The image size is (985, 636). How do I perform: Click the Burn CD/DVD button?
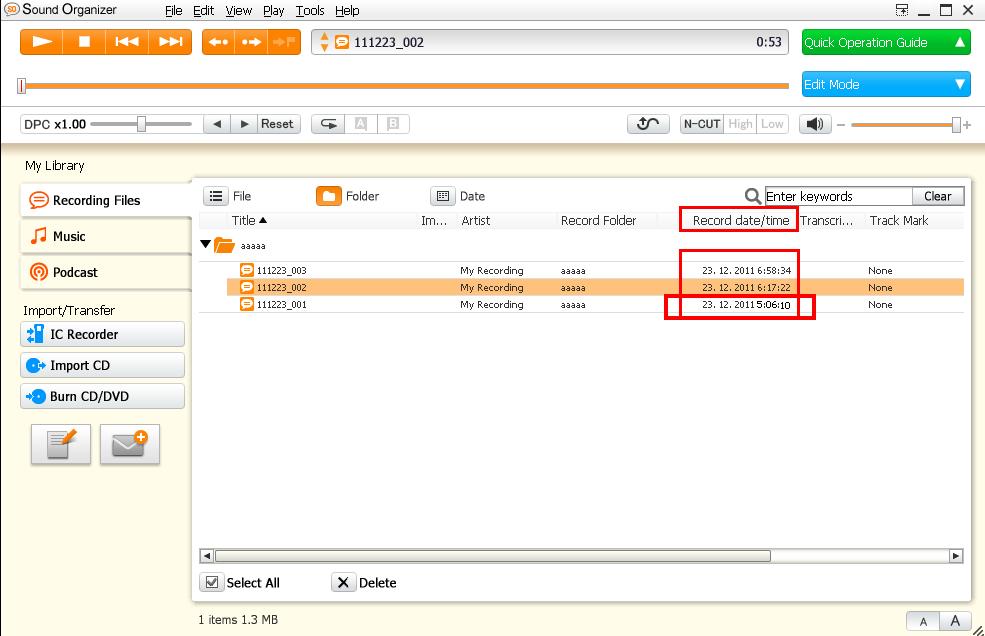tap(102, 396)
